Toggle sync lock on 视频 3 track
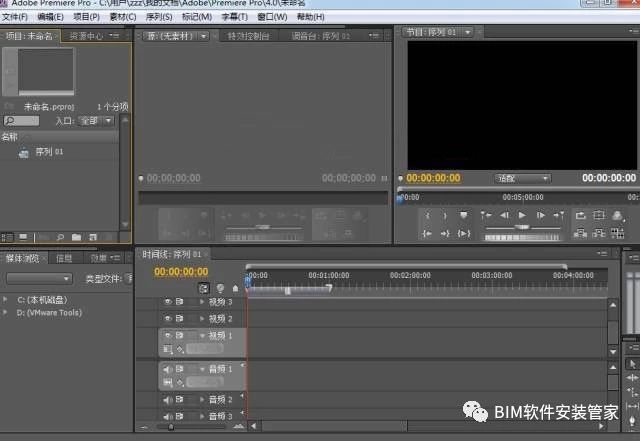The height and width of the screenshot is (441, 640). click(180, 302)
